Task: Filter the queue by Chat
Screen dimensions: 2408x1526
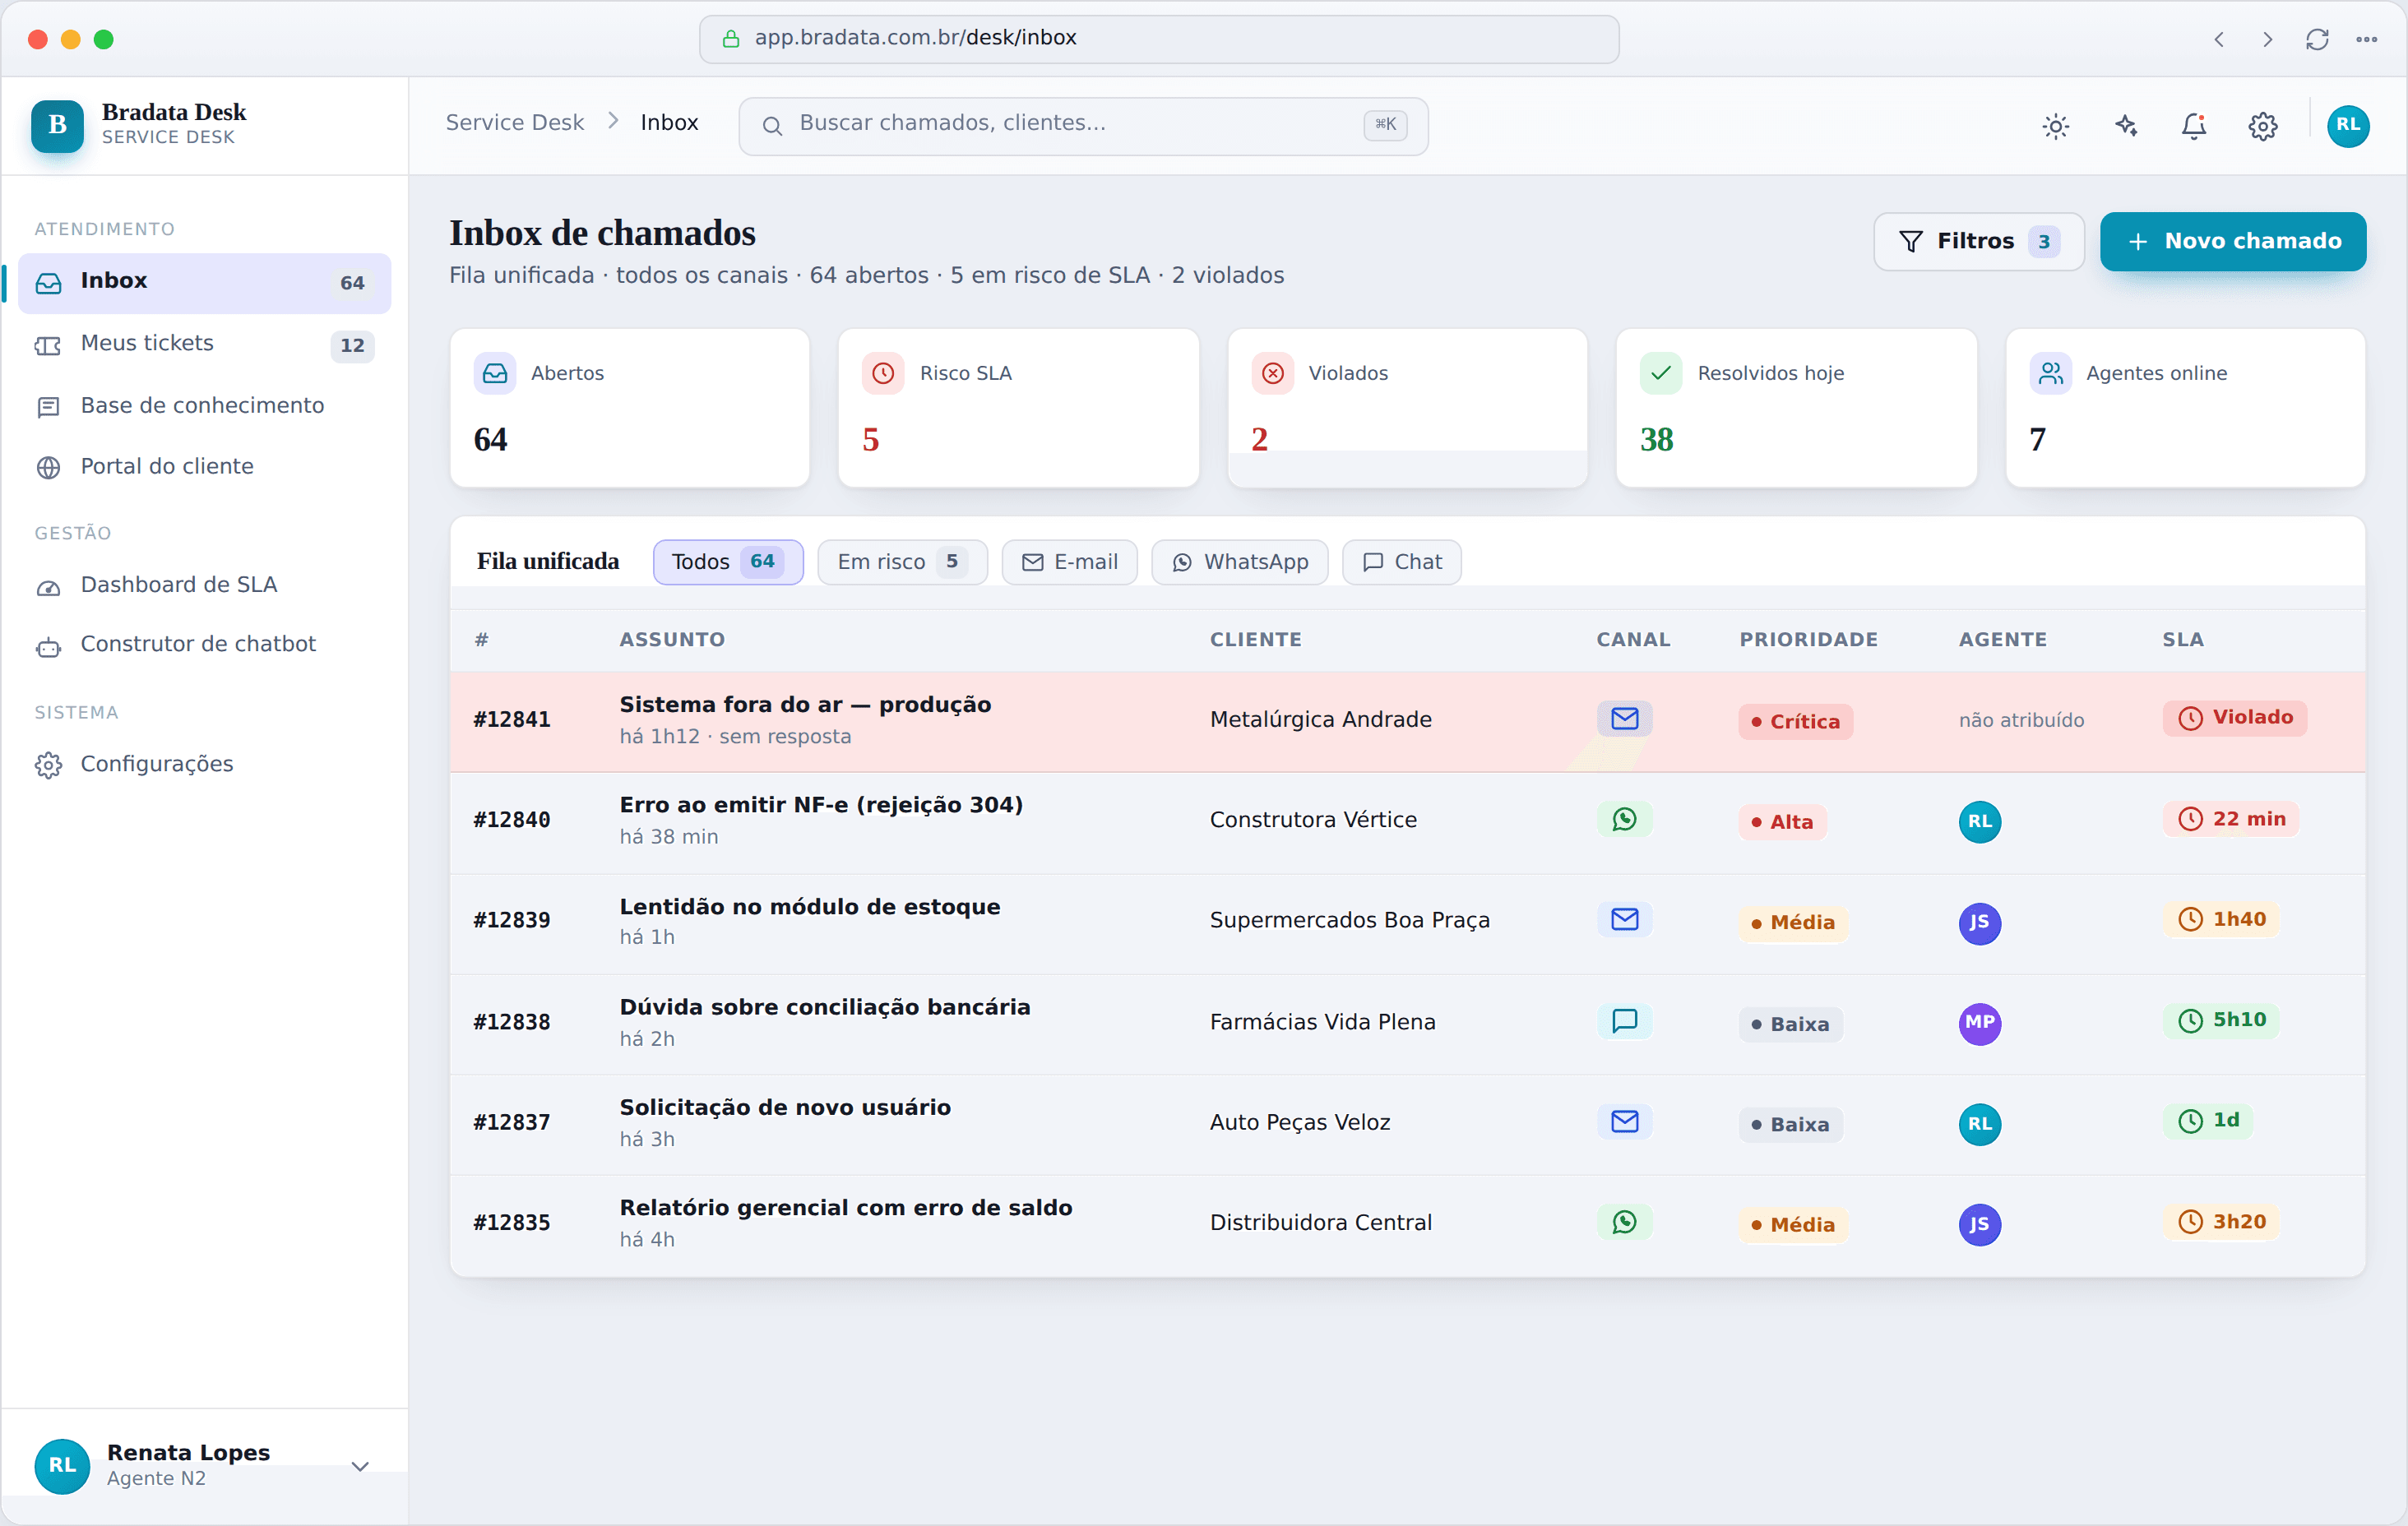Action: [1401, 562]
